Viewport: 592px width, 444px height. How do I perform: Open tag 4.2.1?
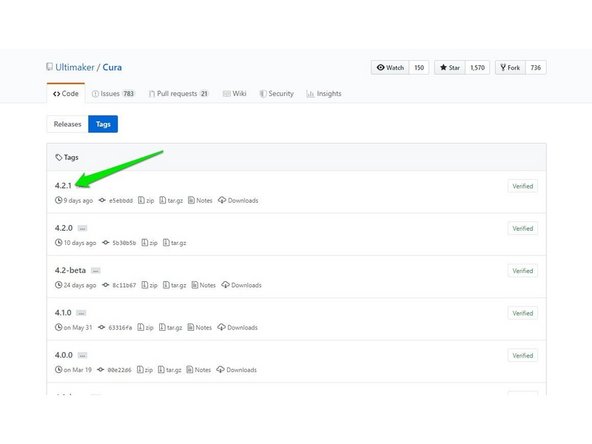(63, 186)
